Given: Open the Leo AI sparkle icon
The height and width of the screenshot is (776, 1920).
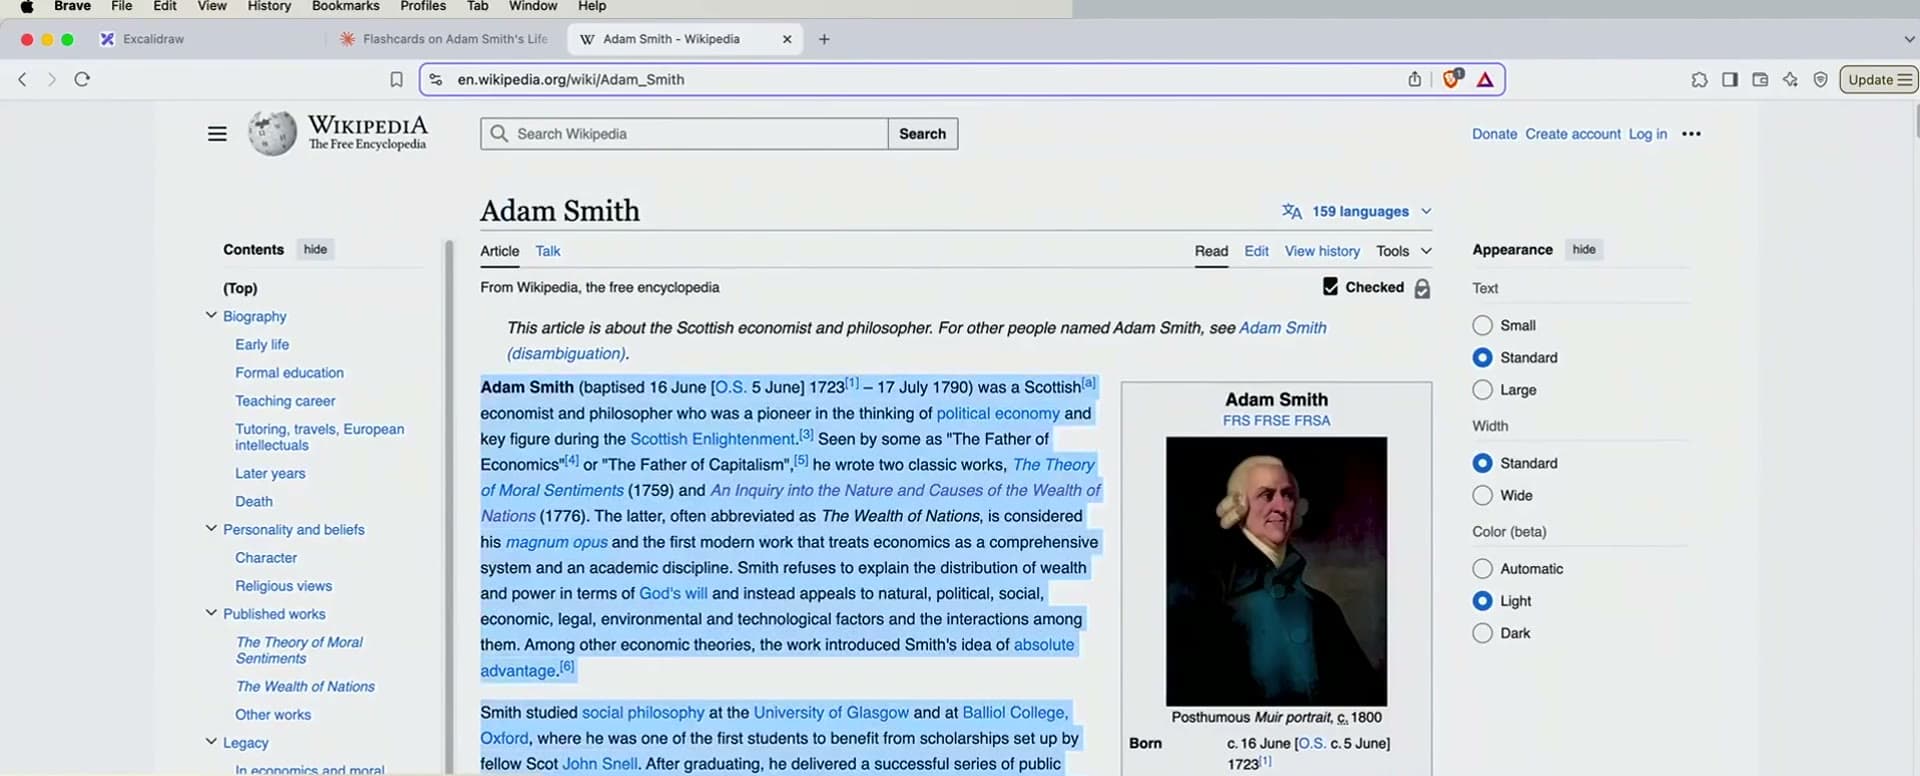Looking at the screenshot, I should coord(1790,79).
